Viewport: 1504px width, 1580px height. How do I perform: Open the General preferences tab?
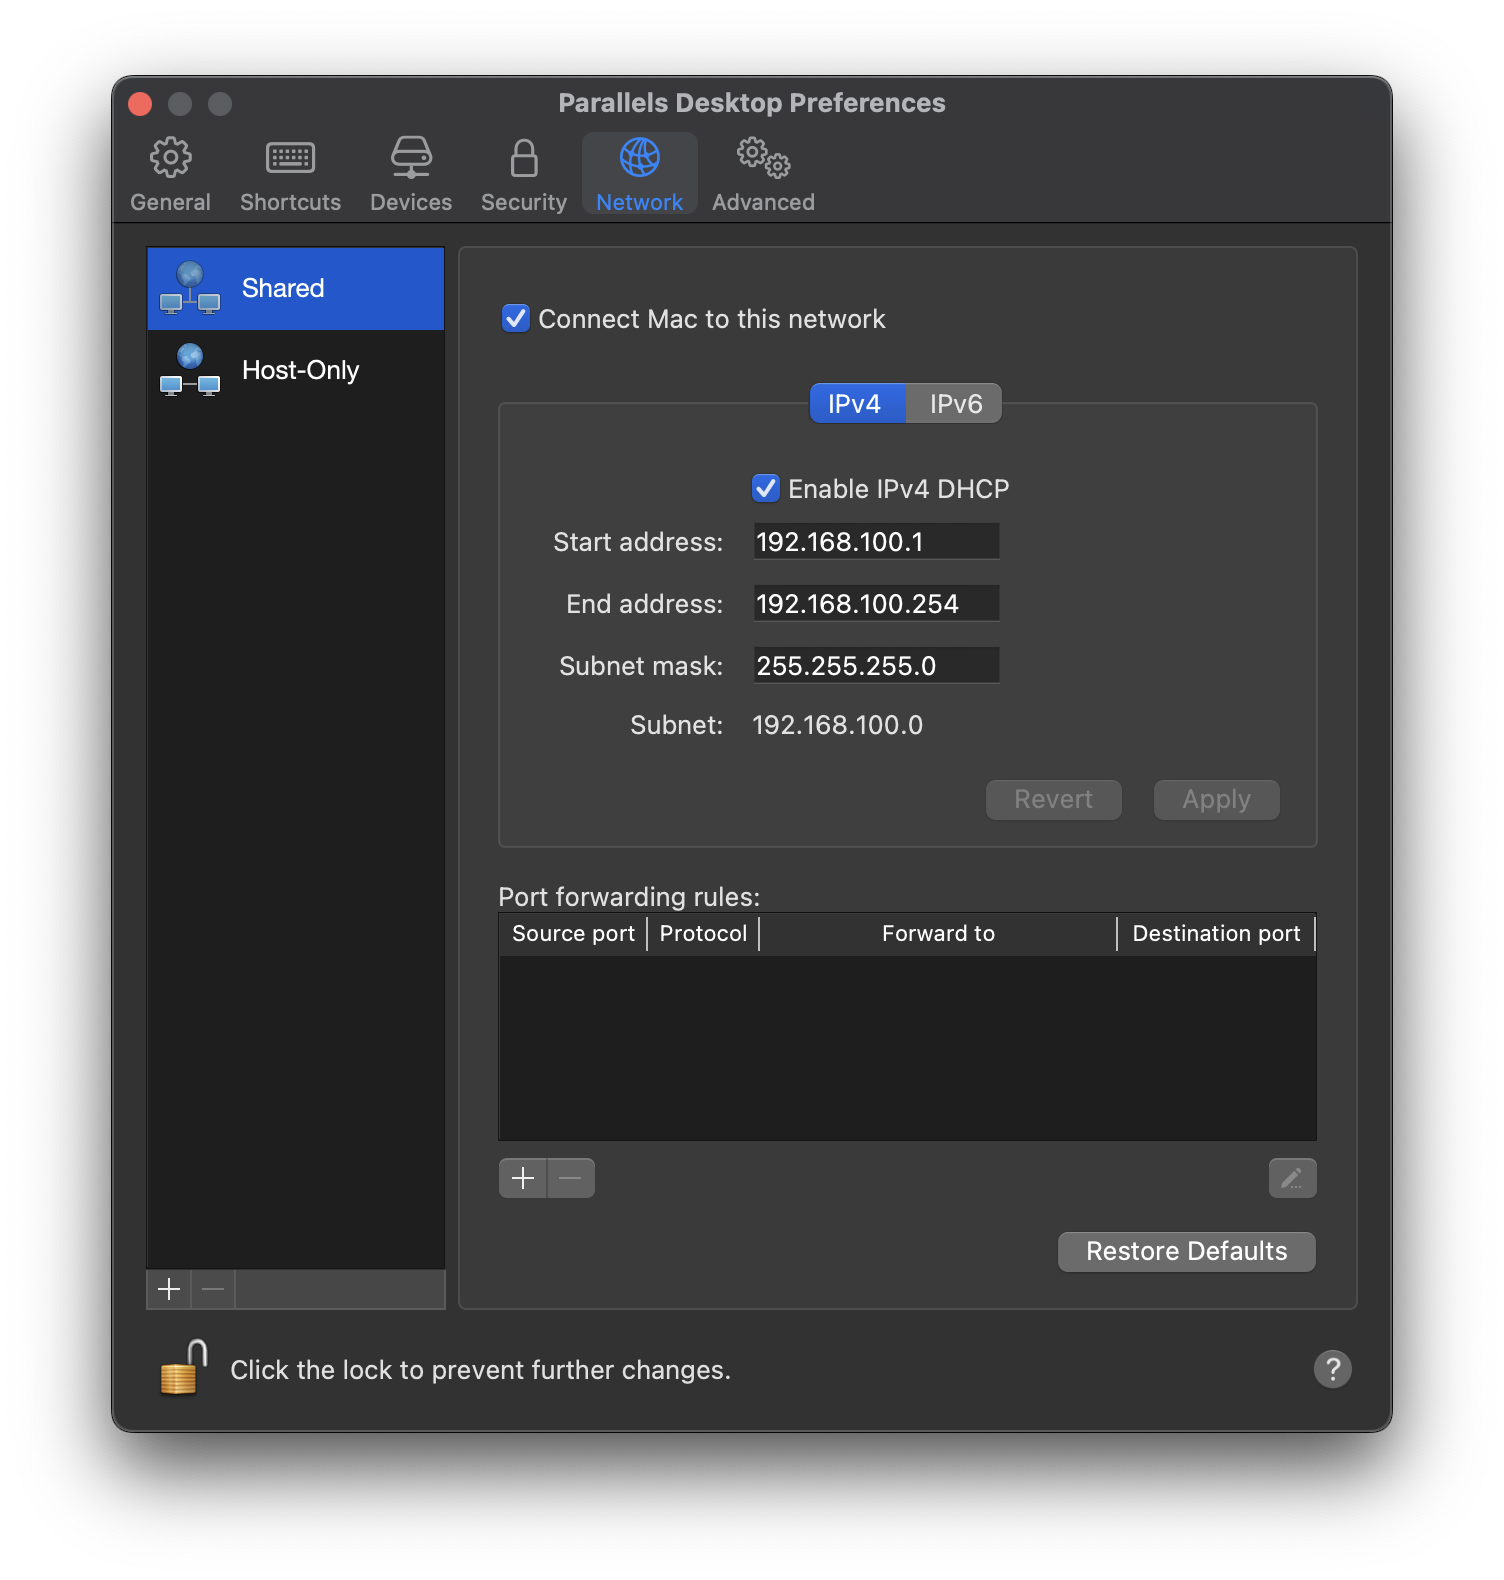pos(170,175)
